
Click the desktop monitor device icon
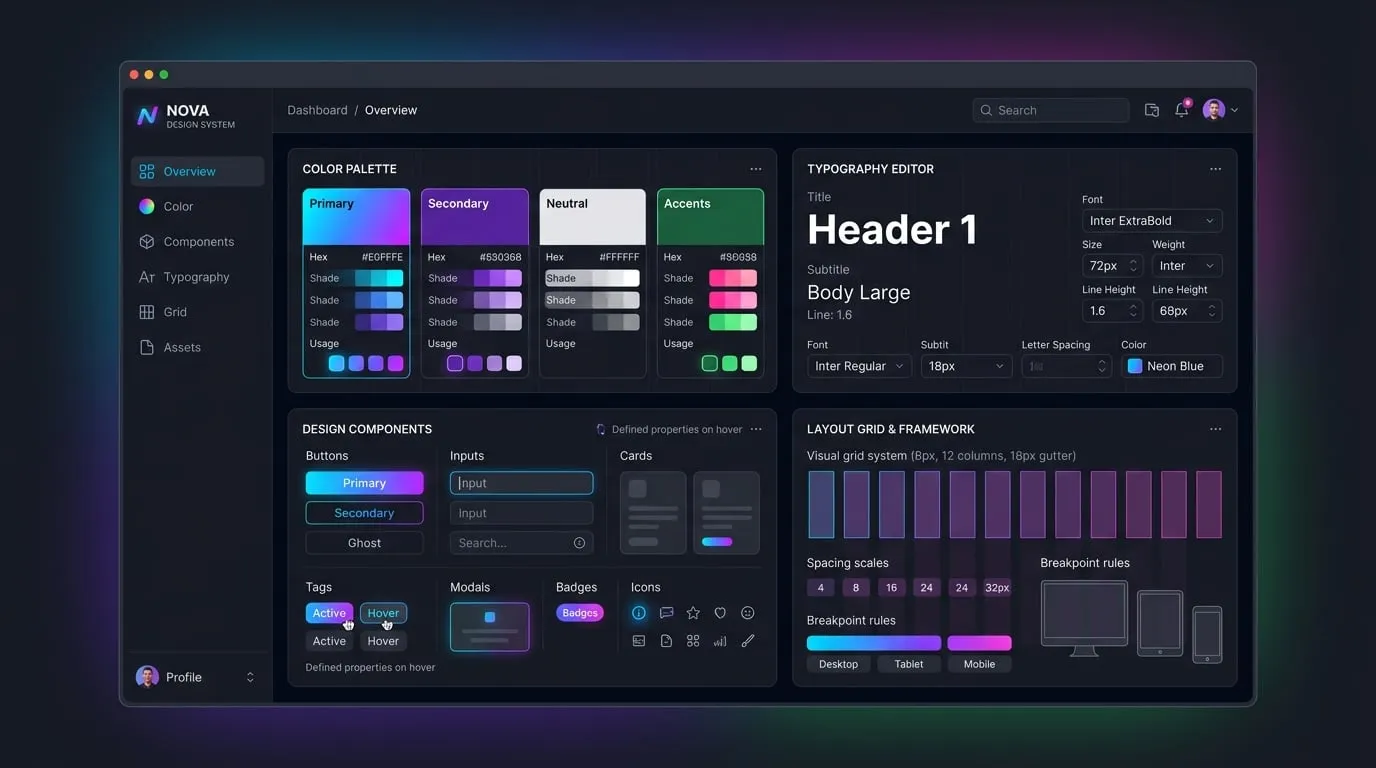click(x=1084, y=618)
